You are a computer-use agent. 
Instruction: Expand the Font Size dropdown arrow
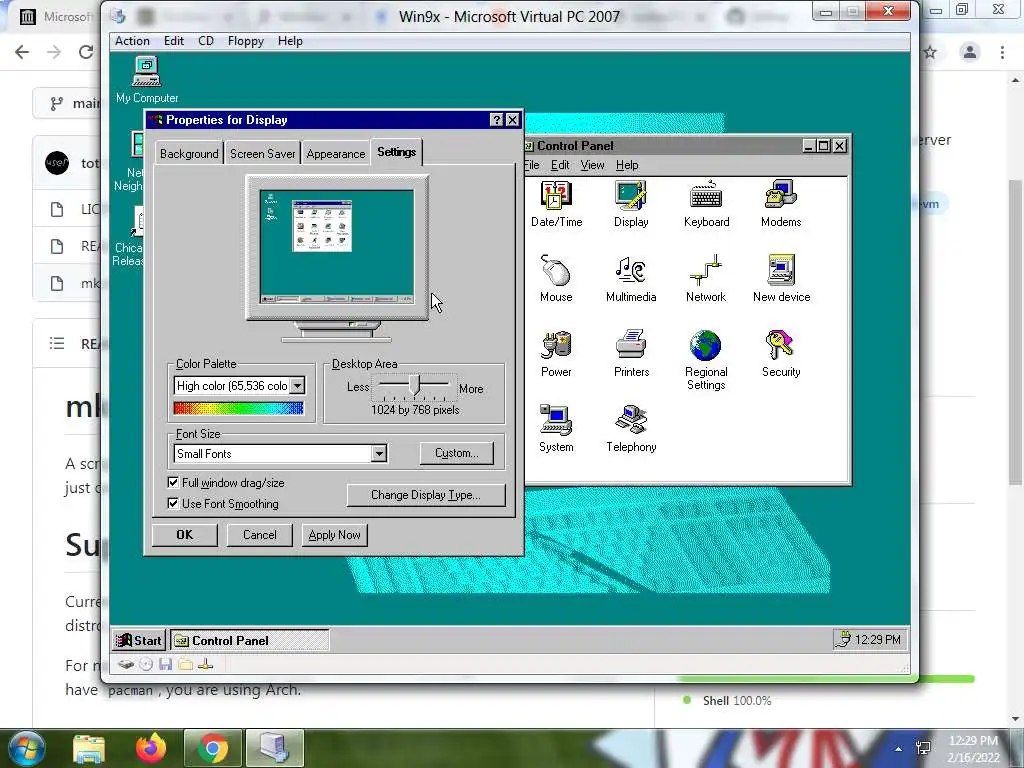[379, 454]
